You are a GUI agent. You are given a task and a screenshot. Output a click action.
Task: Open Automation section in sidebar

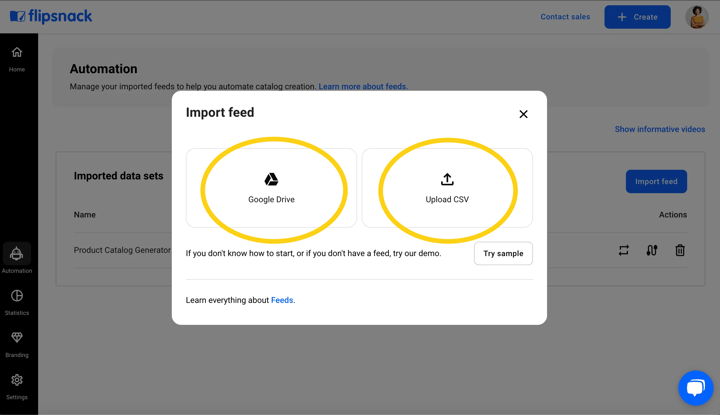(17, 258)
